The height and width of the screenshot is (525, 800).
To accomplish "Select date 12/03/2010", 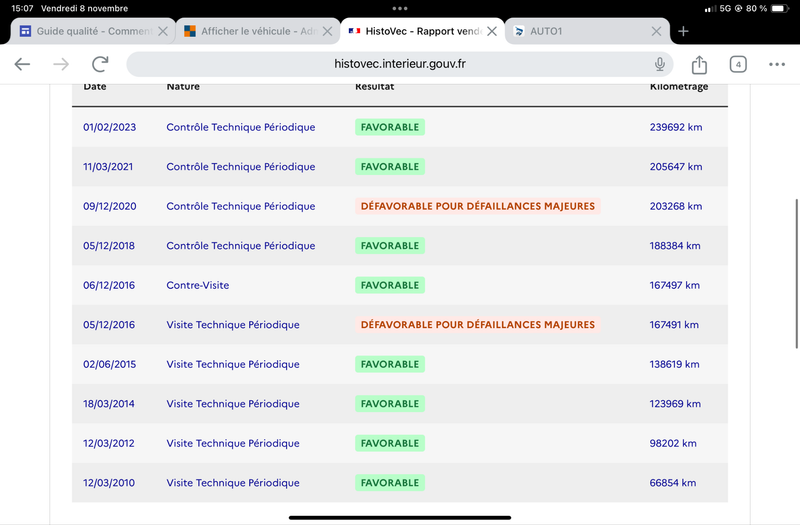I will tap(109, 483).
